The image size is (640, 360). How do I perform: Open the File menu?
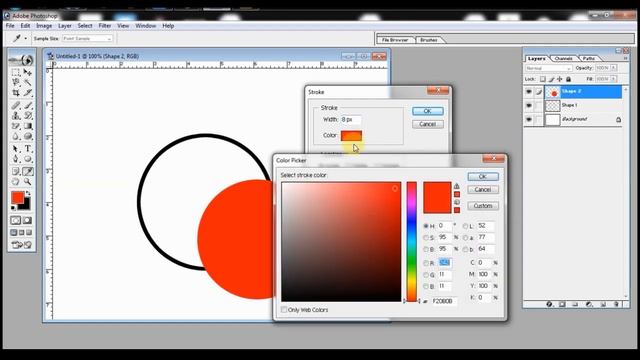(x=10, y=26)
